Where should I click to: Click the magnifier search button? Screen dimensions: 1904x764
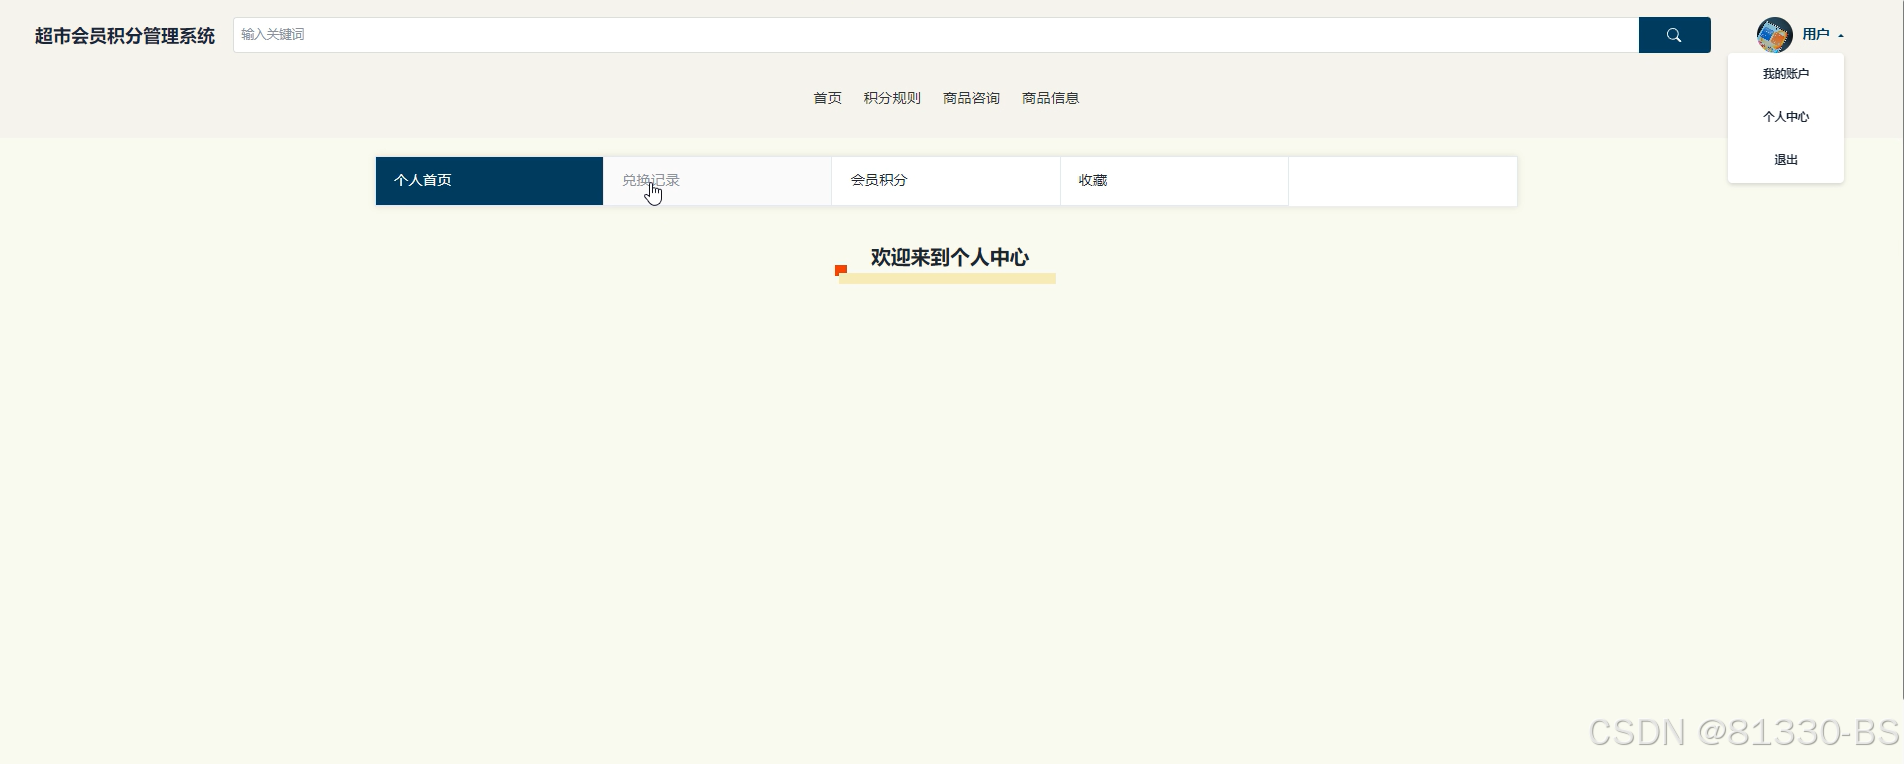click(1674, 35)
